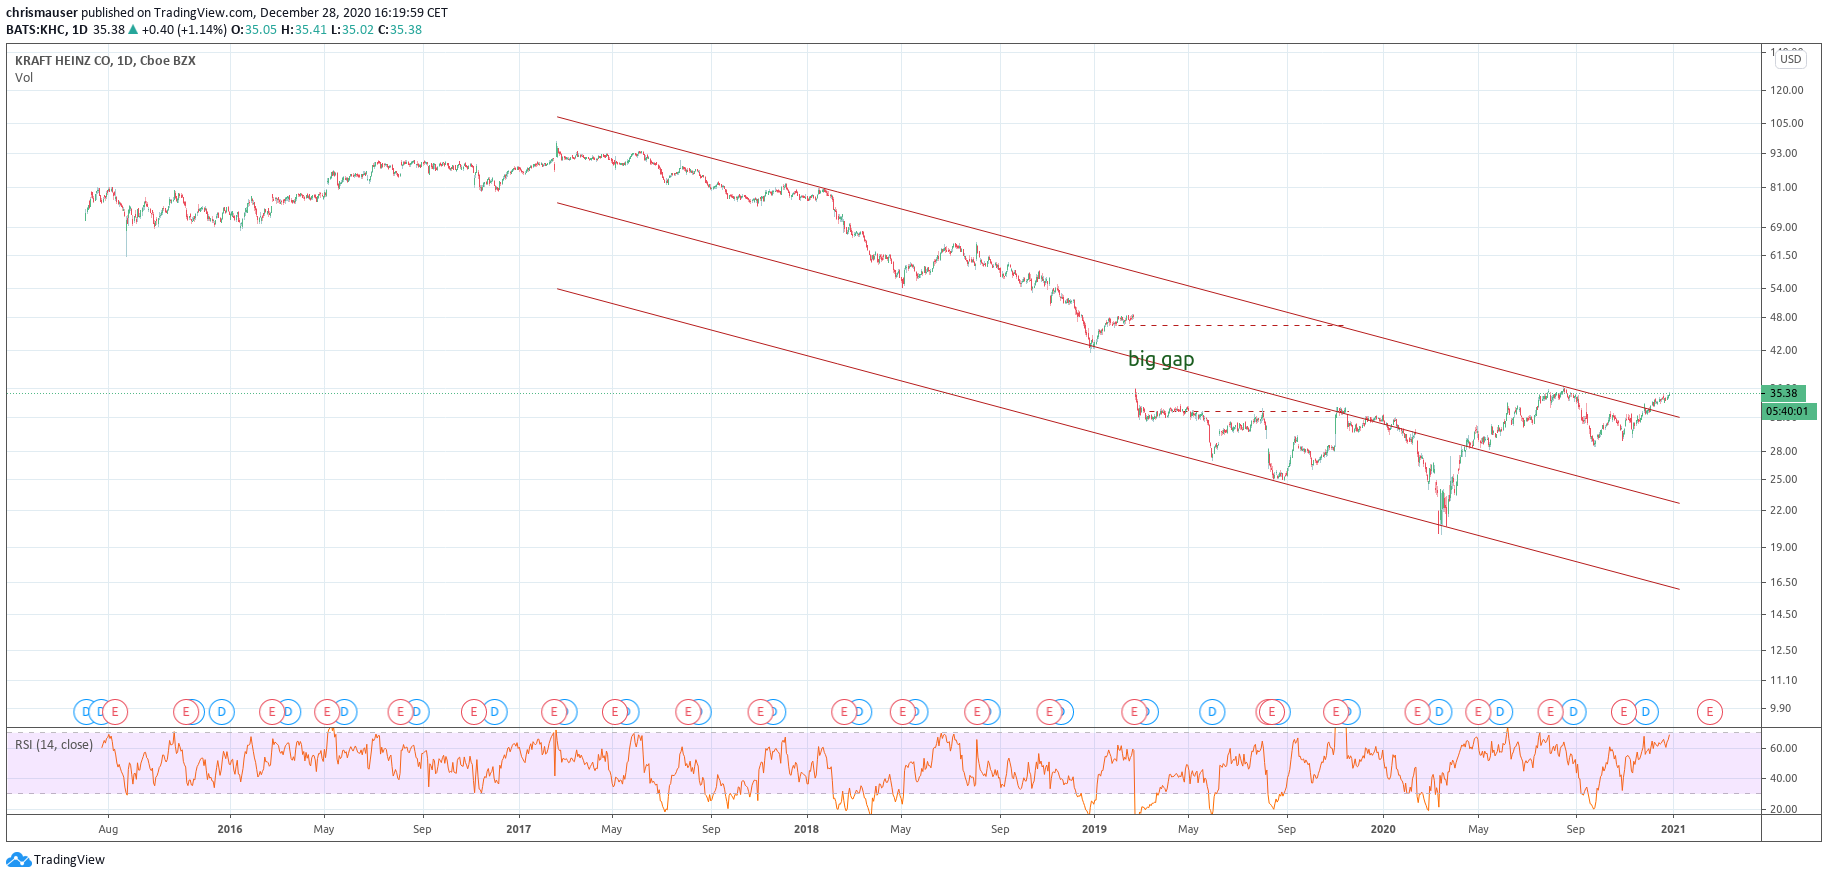Follow the TradingView.com link in the header

(x=203, y=13)
